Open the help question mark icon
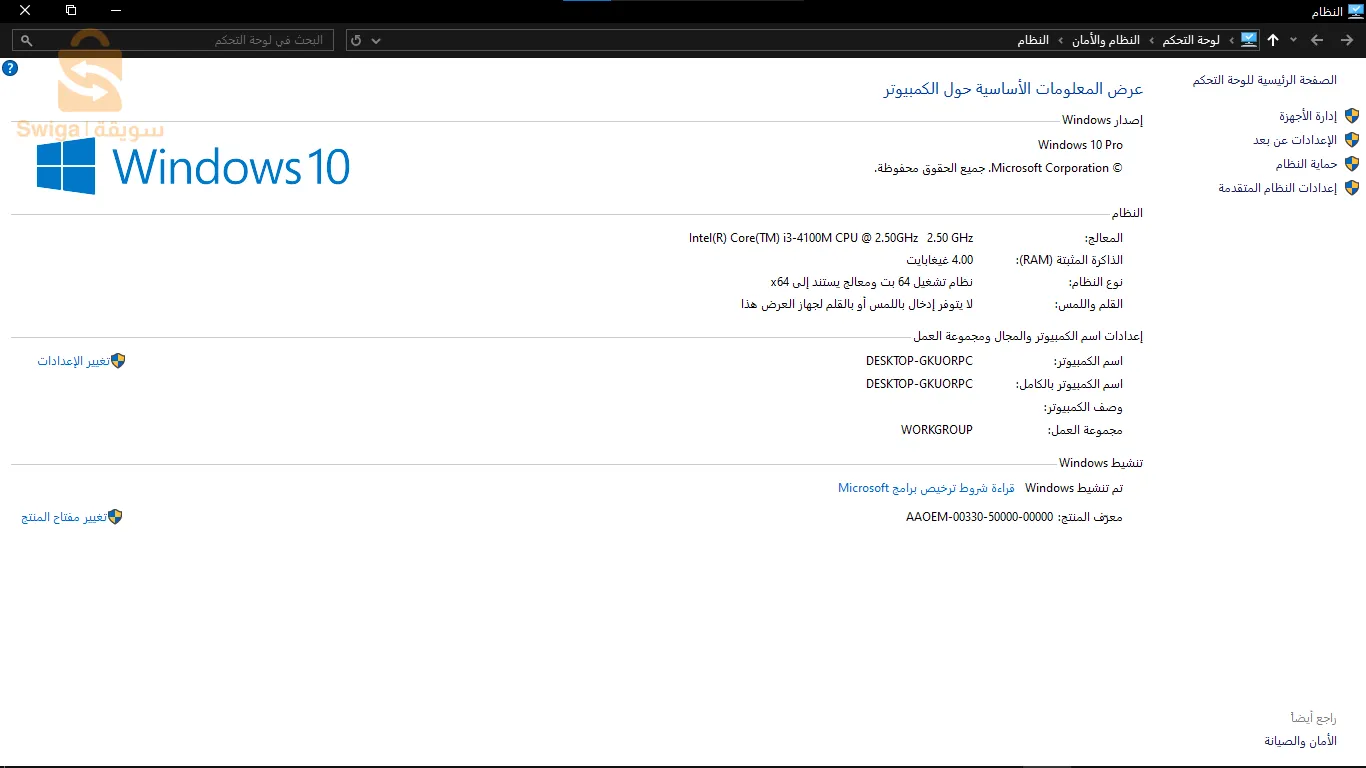Viewport: 1366px width, 768px height. [10, 68]
